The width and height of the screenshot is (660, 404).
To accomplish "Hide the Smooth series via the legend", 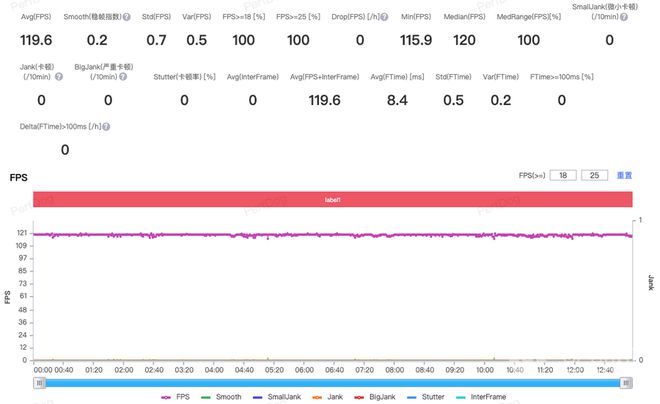I will point(221,396).
